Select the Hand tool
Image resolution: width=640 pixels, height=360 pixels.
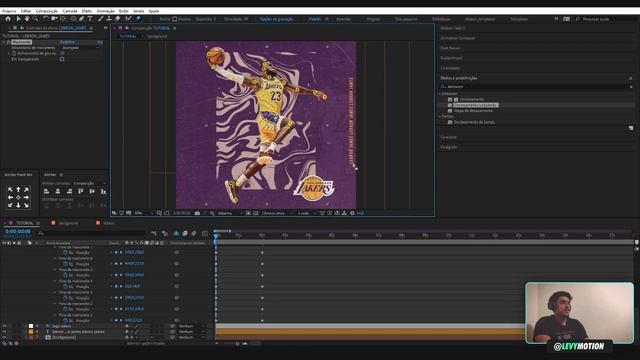pos(27,19)
